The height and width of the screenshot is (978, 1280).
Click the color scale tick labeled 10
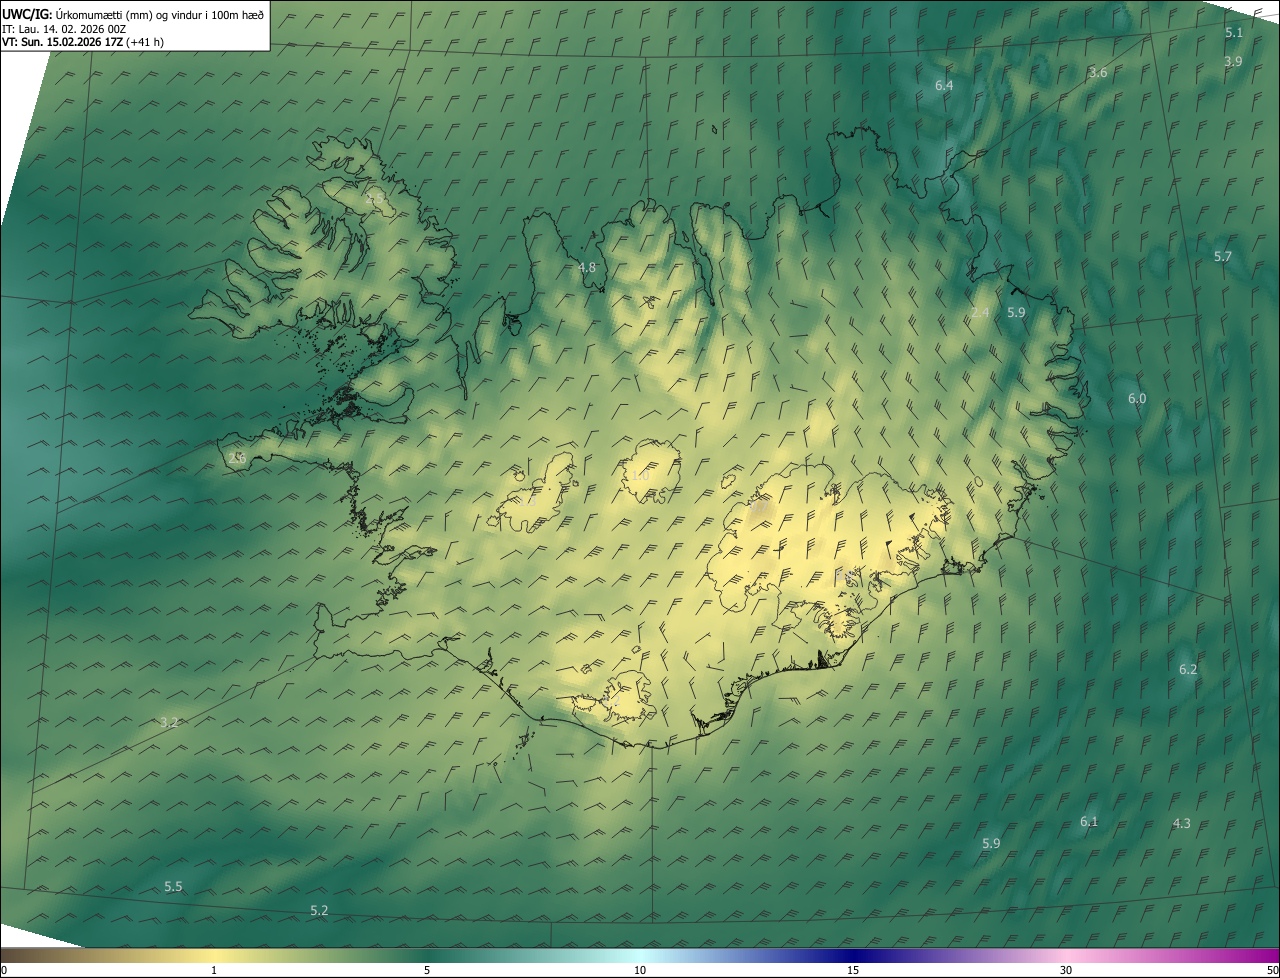(x=640, y=971)
